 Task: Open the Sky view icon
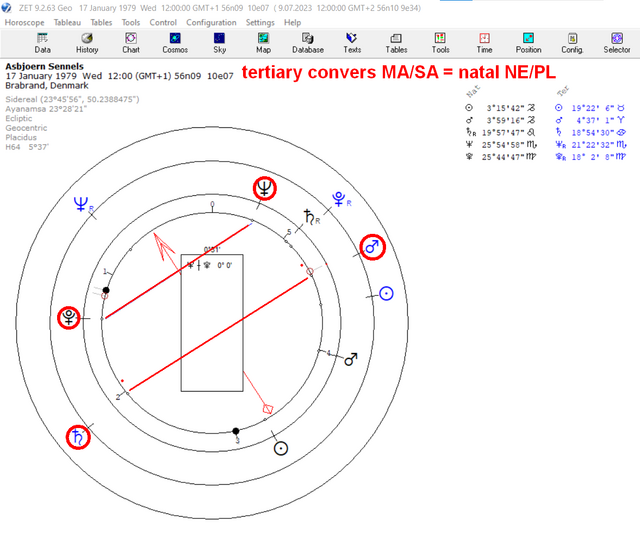tap(219, 43)
